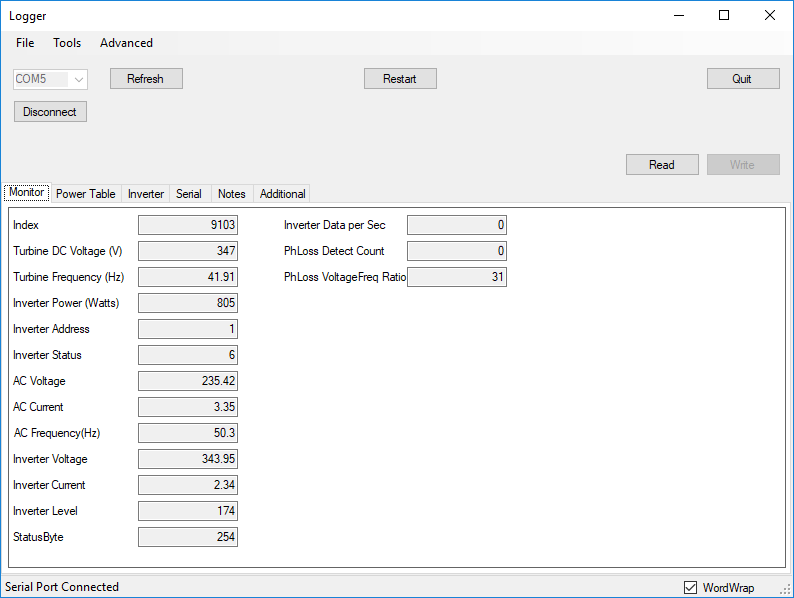
Task: Select the AC Voltage field 235.42
Action: pyautogui.click(x=188, y=381)
